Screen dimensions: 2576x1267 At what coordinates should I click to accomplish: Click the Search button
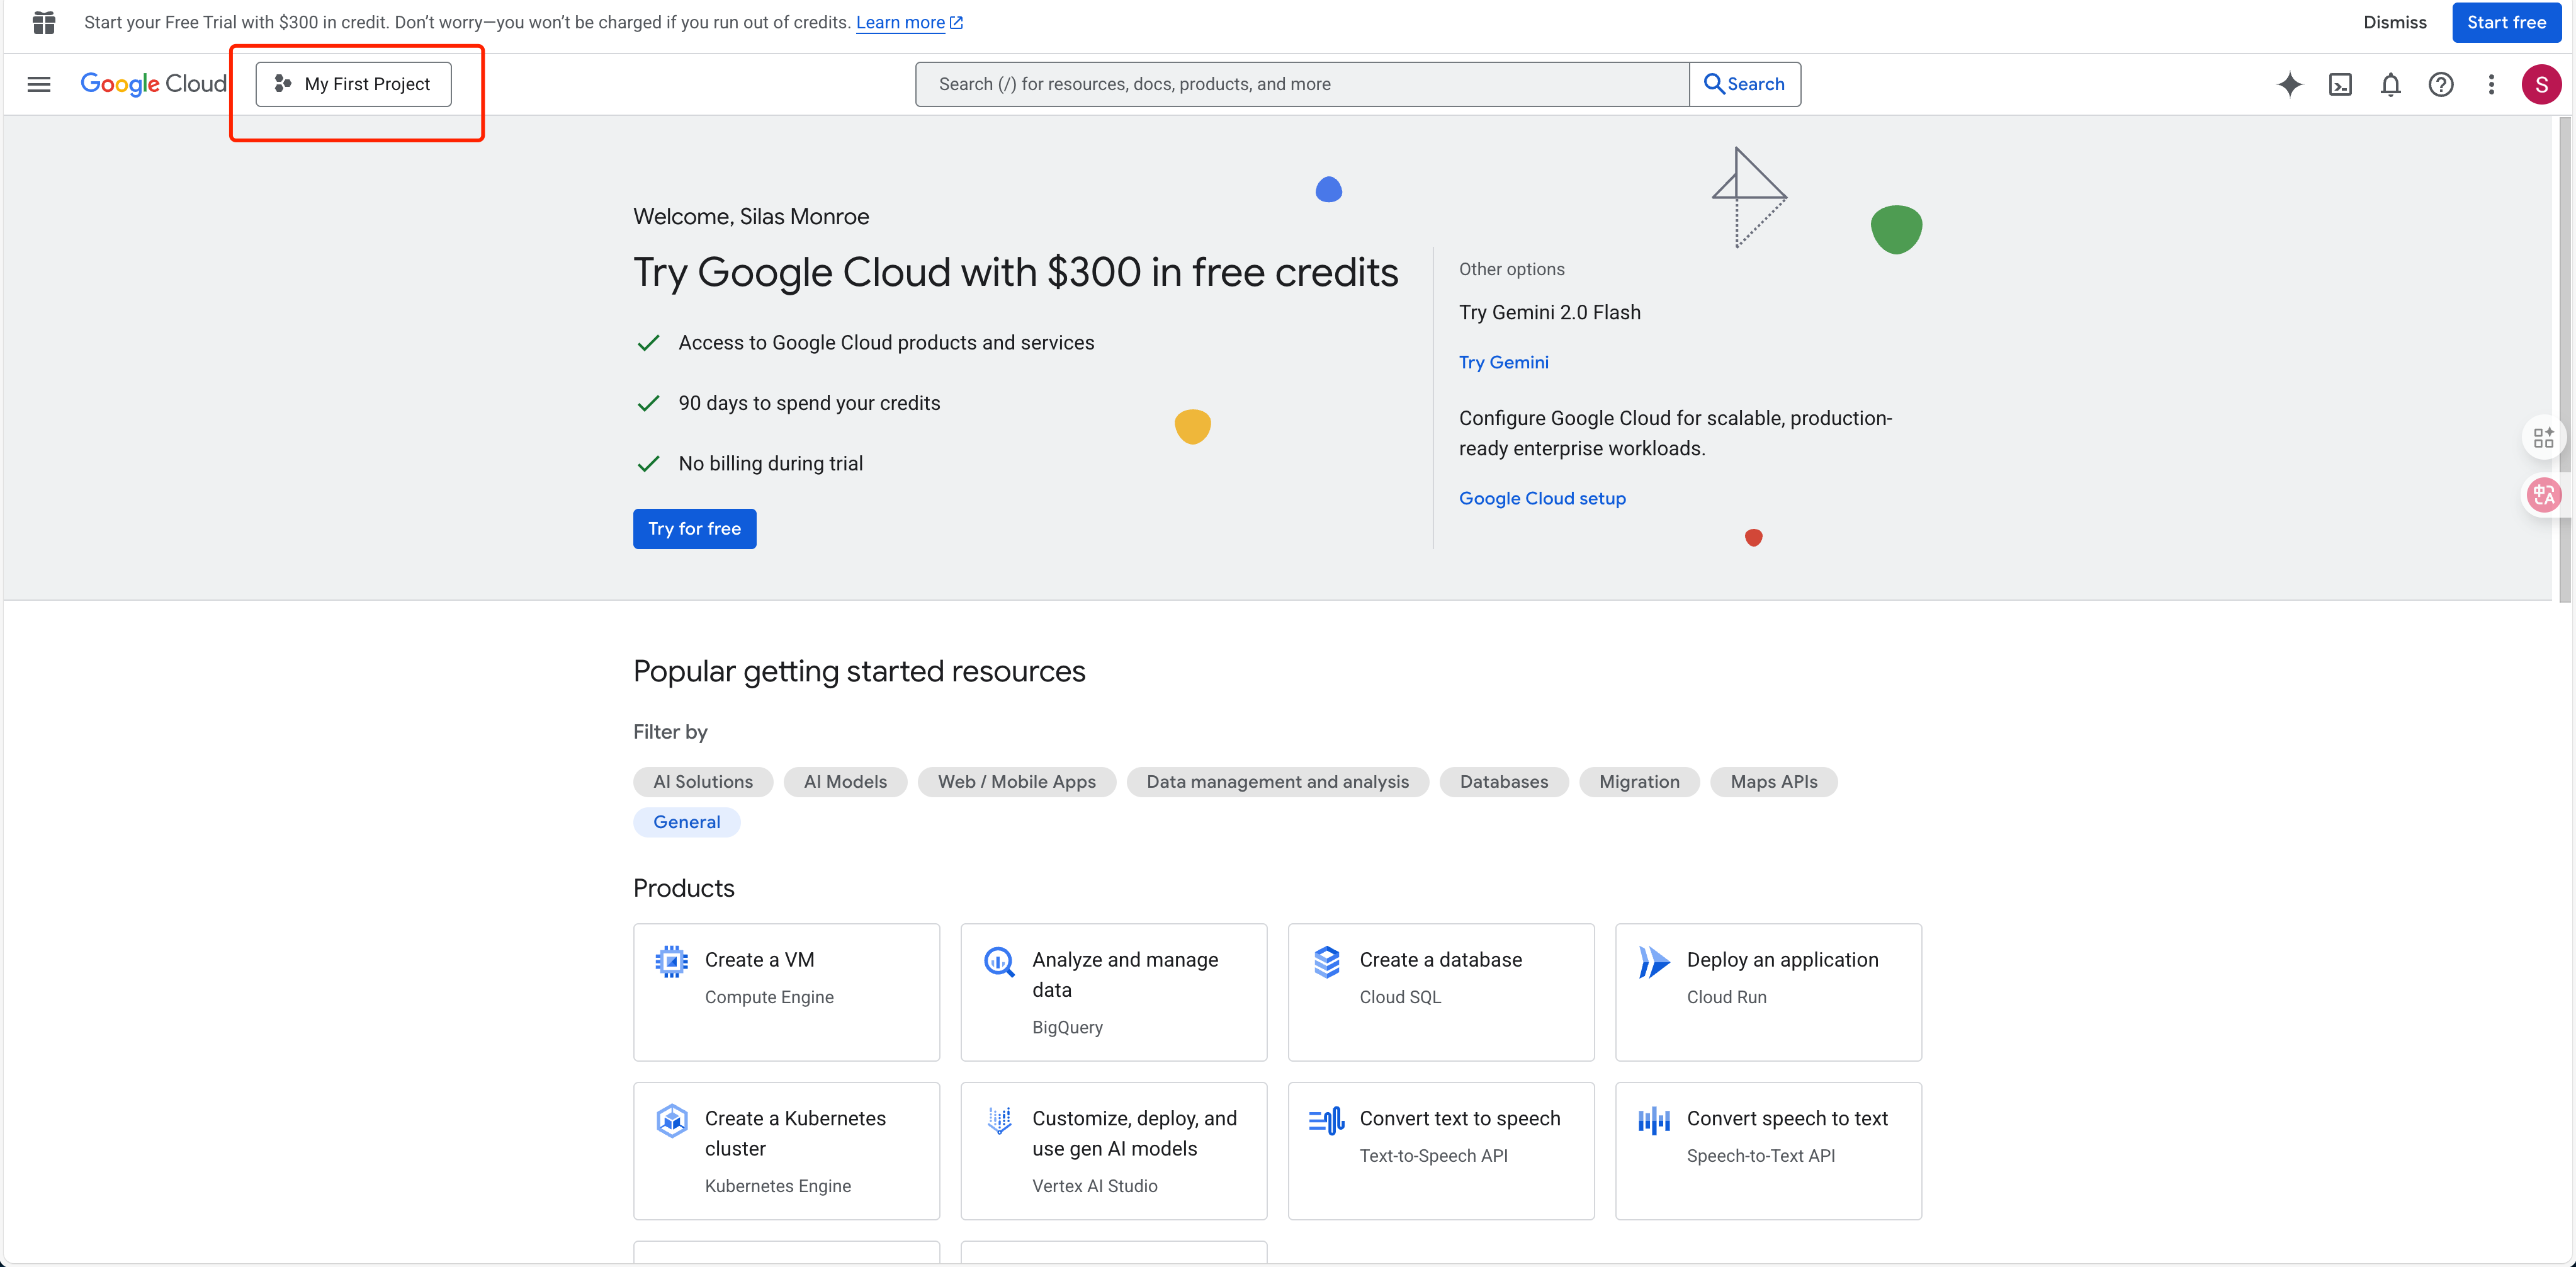(1744, 84)
